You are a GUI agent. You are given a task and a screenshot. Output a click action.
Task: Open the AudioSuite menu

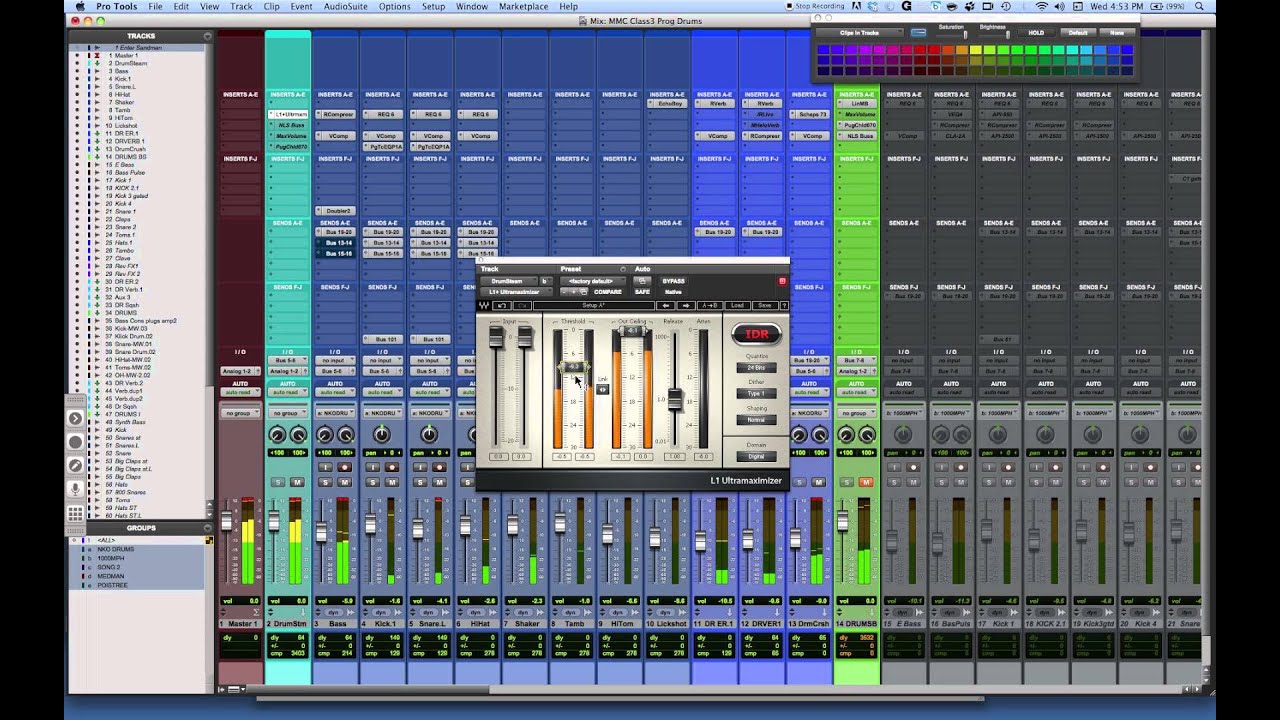tap(345, 6)
